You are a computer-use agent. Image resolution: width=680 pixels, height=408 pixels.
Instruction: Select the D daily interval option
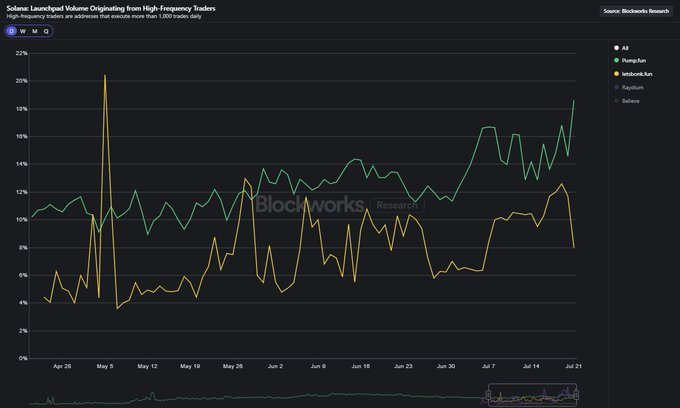[11, 31]
